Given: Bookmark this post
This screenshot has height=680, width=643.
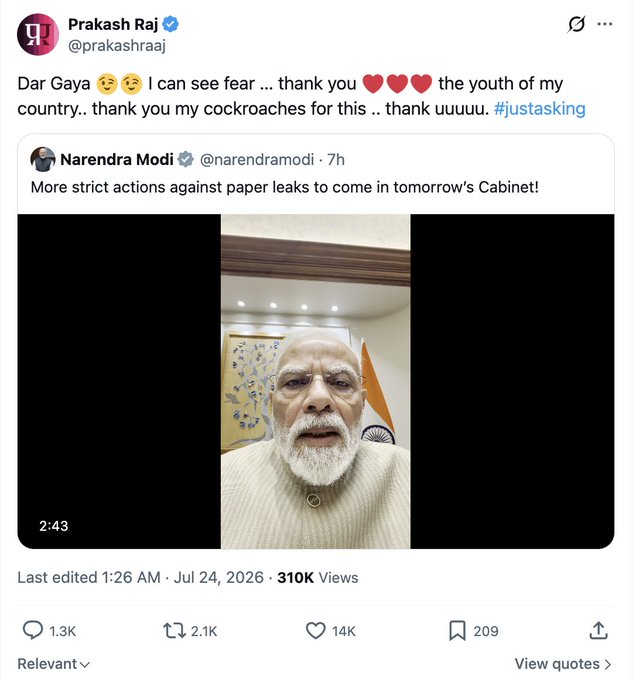Looking at the screenshot, I should [457, 631].
